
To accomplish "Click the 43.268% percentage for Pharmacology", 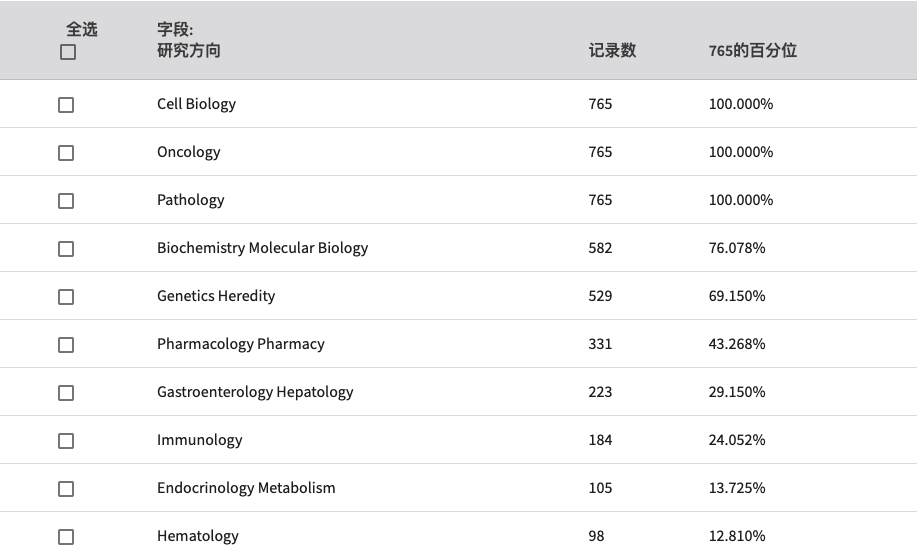I will tap(737, 344).
